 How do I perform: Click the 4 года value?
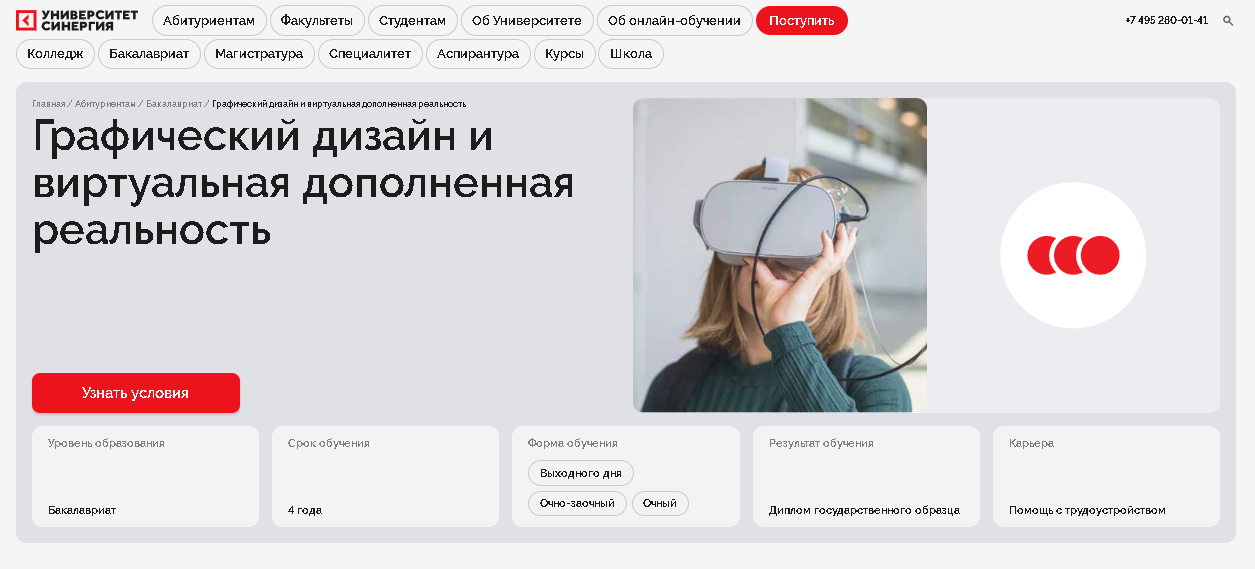point(305,510)
